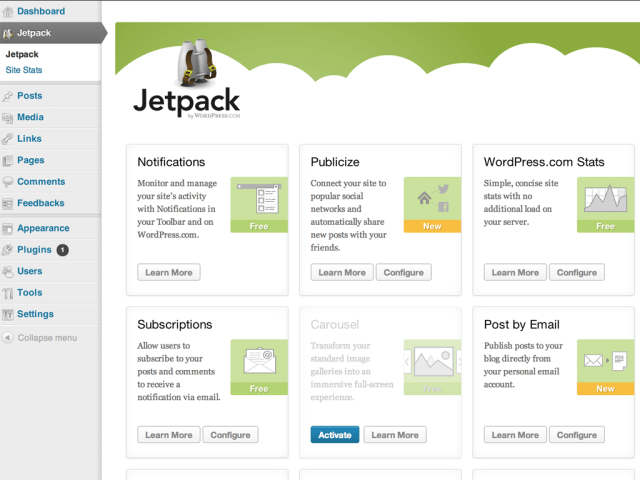Viewport: 640px width, 480px height.
Task: Click Learn More under Post by Email
Action: pos(515,435)
